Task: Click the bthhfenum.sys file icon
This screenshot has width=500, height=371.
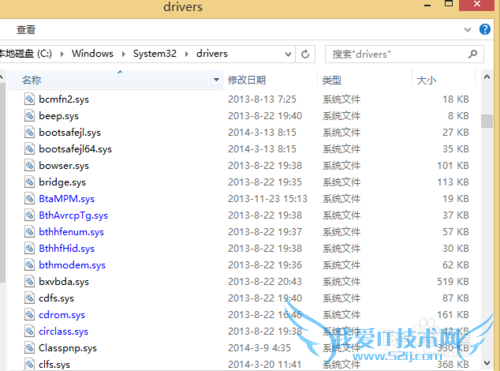Action: pos(29,232)
